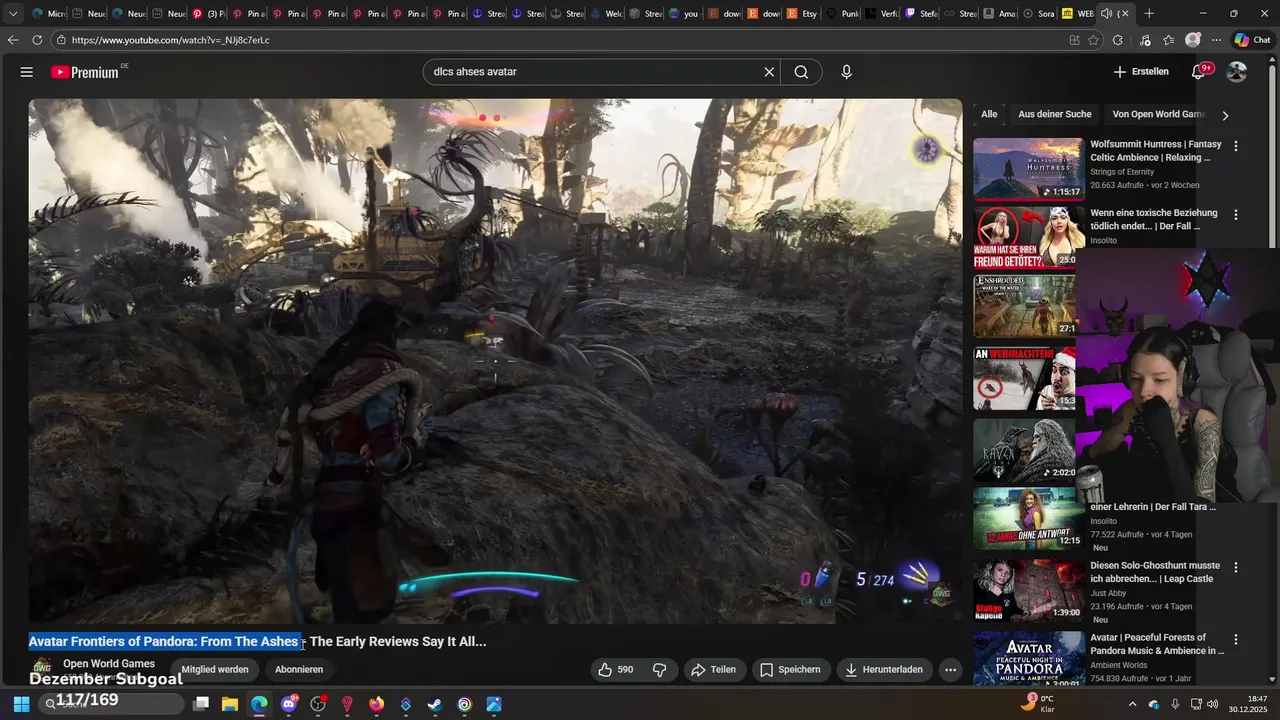Open taskbar clock showing 18:47

coord(1249,704)
